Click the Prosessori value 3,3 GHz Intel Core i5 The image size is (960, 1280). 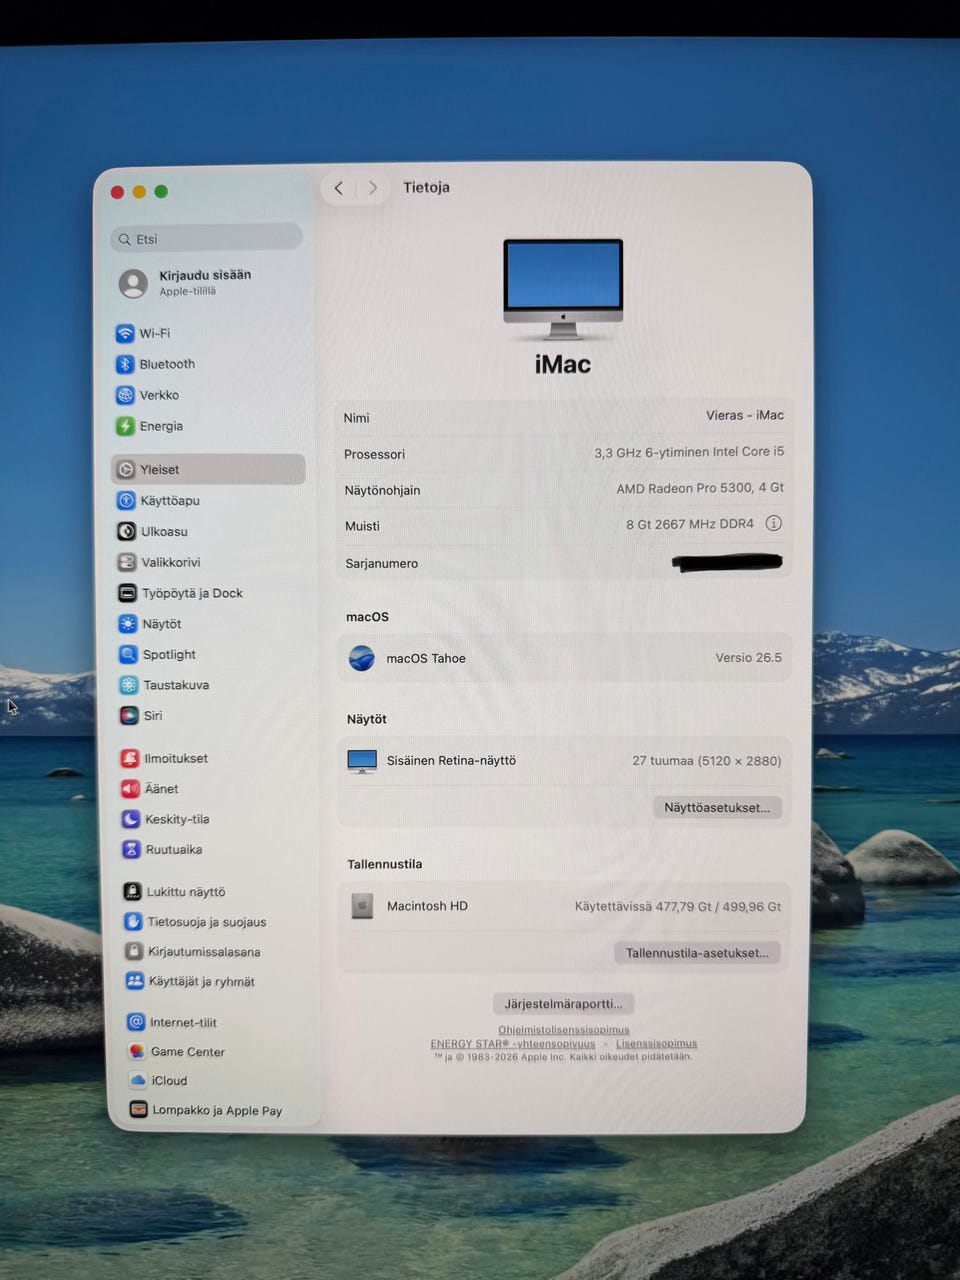point(689,452)
